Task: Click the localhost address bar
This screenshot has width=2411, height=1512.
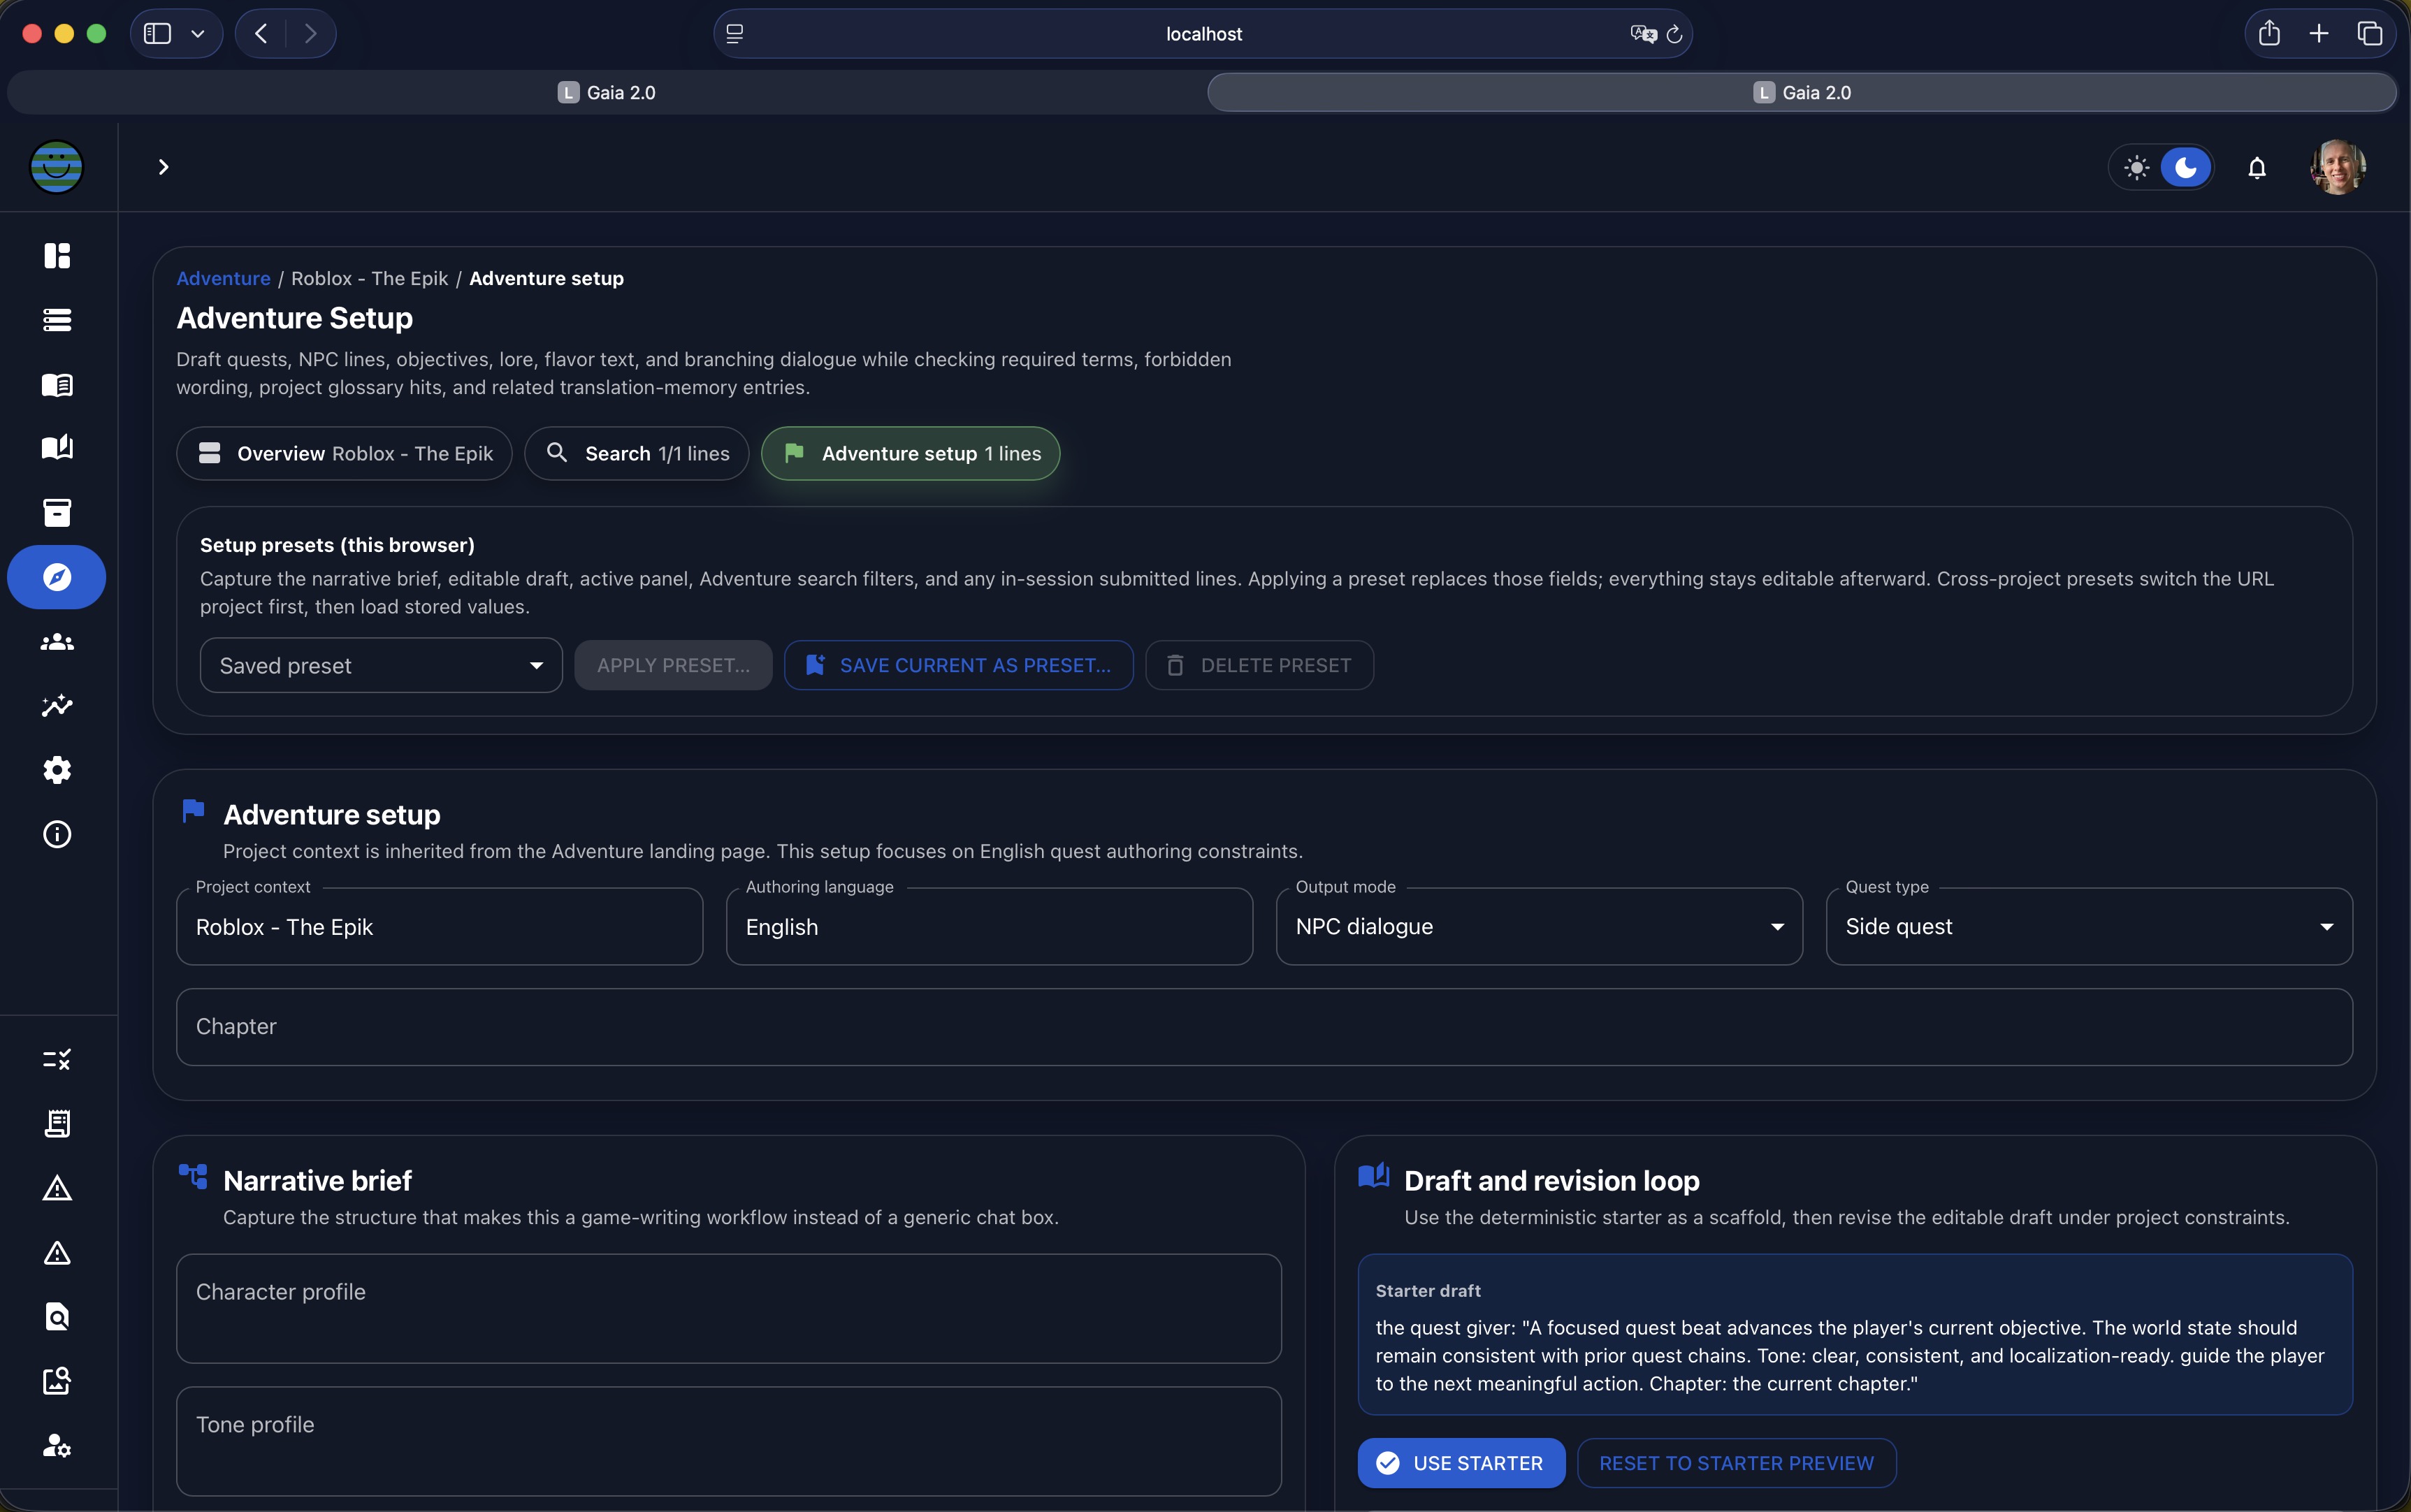Action: 1203,34
